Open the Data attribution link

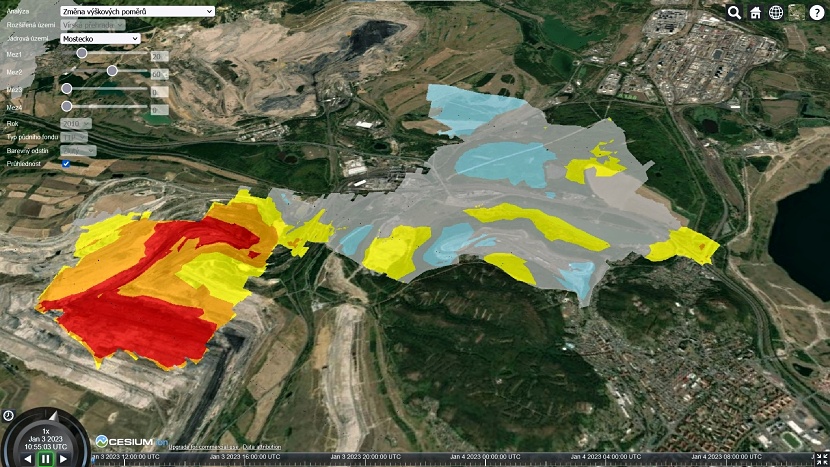(x=261, y=447)
